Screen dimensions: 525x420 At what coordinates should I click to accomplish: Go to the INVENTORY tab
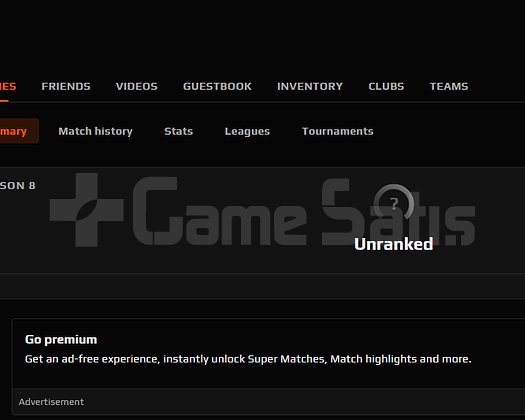click(310, 86)
